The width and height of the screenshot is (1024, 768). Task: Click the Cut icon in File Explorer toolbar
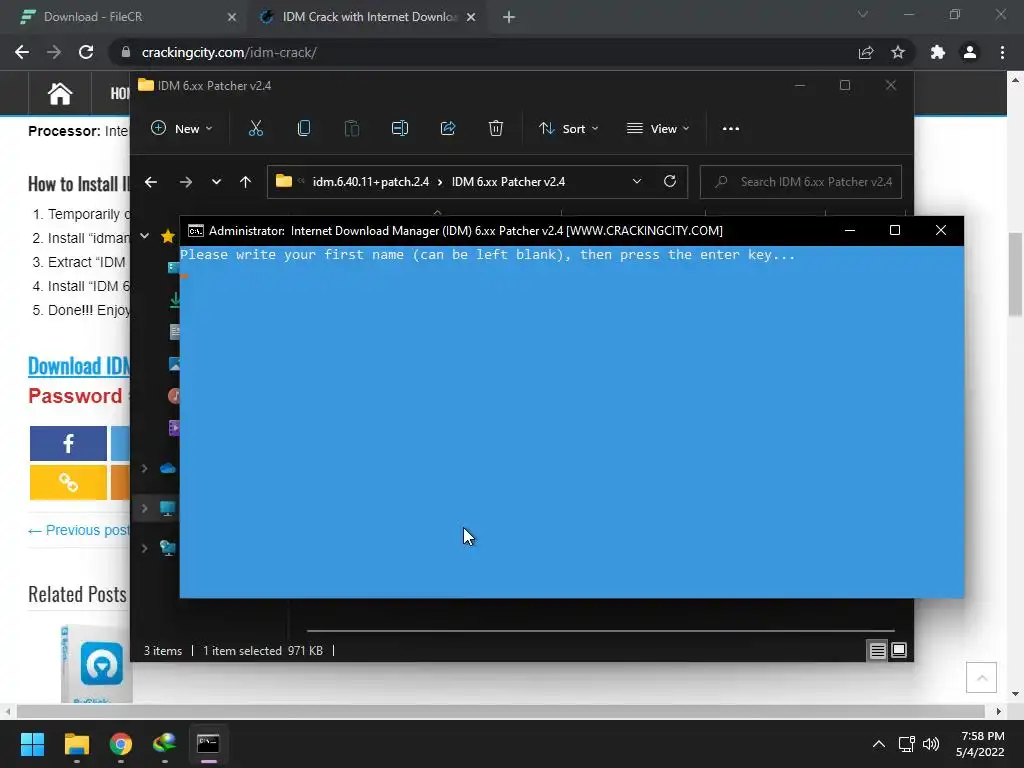[x=255, y=129]
